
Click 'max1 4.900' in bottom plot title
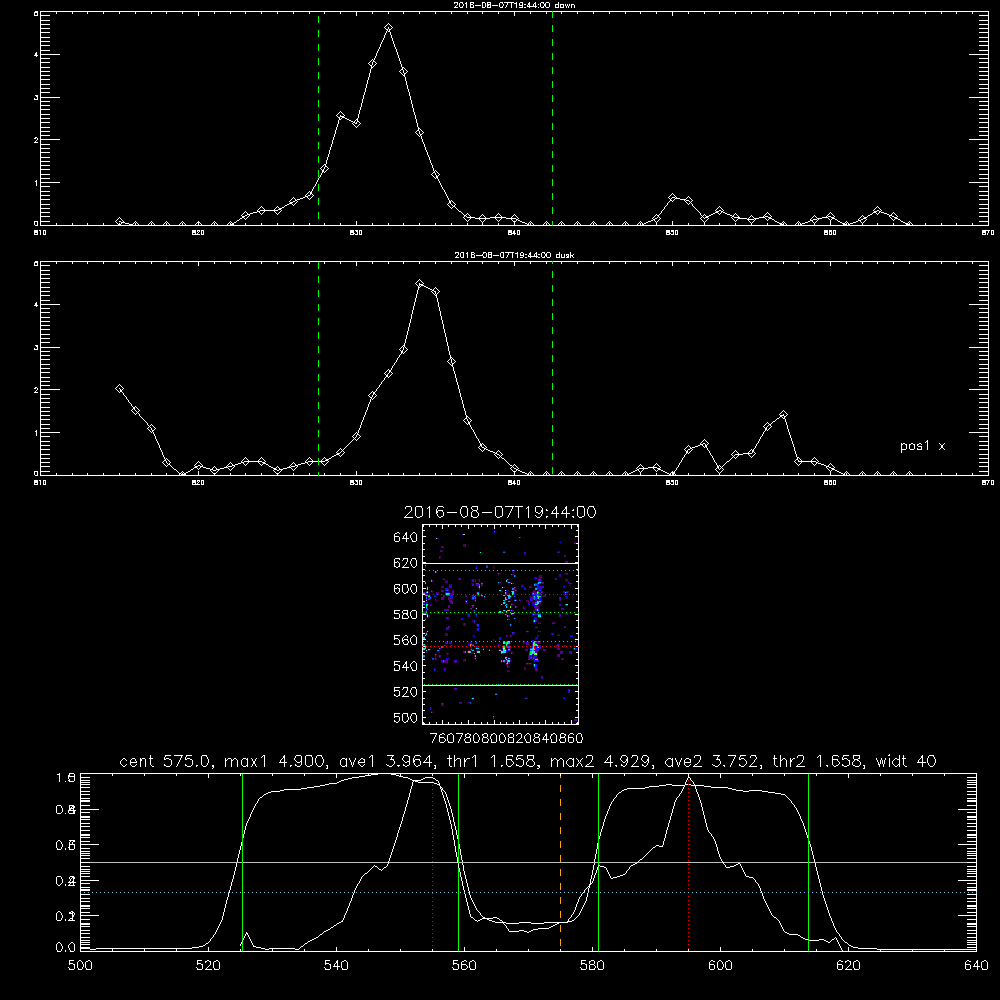coord(274,761)
